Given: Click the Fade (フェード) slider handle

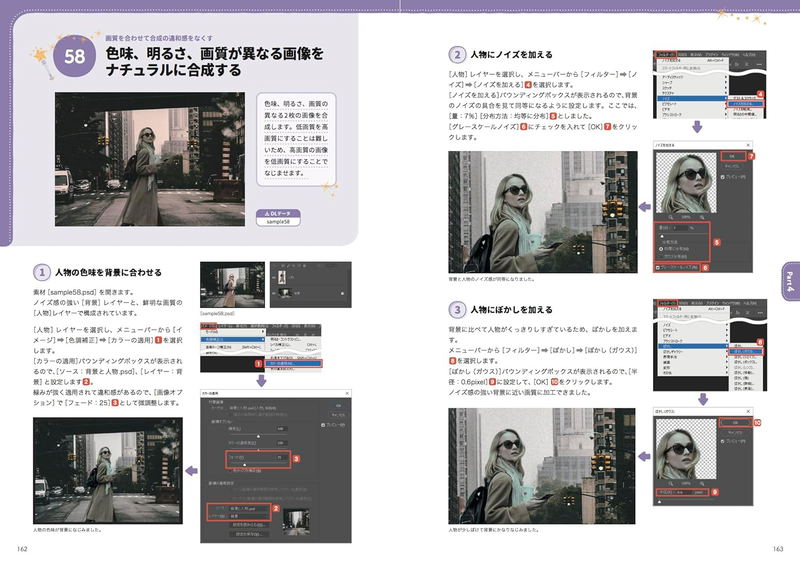Looking at the screenshot, I should pos(245,465).
